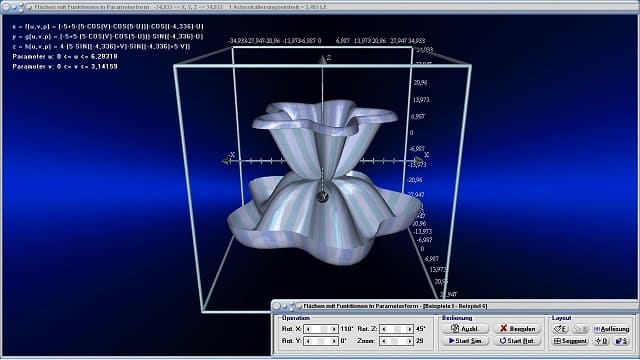Click the Rot. Y scrollbar thumb
Screen dimensions: 640x360
tap(321, 341)
